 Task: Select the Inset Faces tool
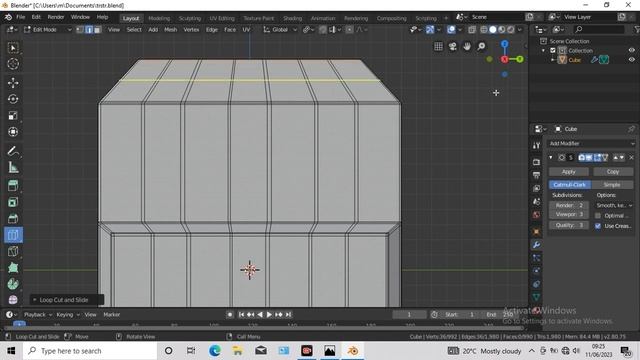(x=13, y=202)
